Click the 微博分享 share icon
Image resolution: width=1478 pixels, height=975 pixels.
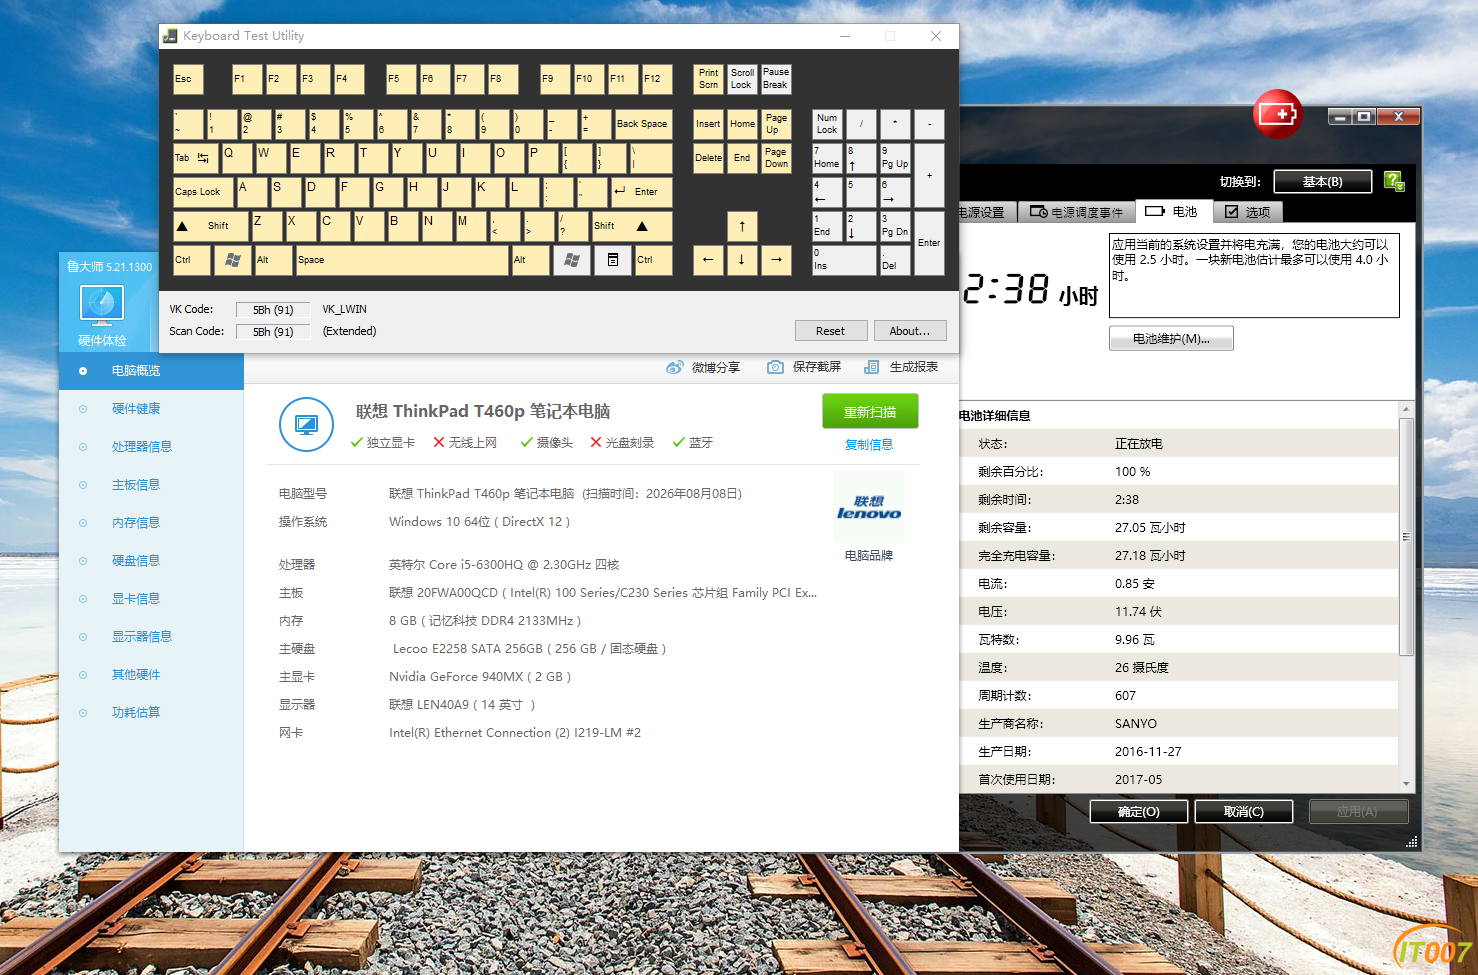coord(675,367)
